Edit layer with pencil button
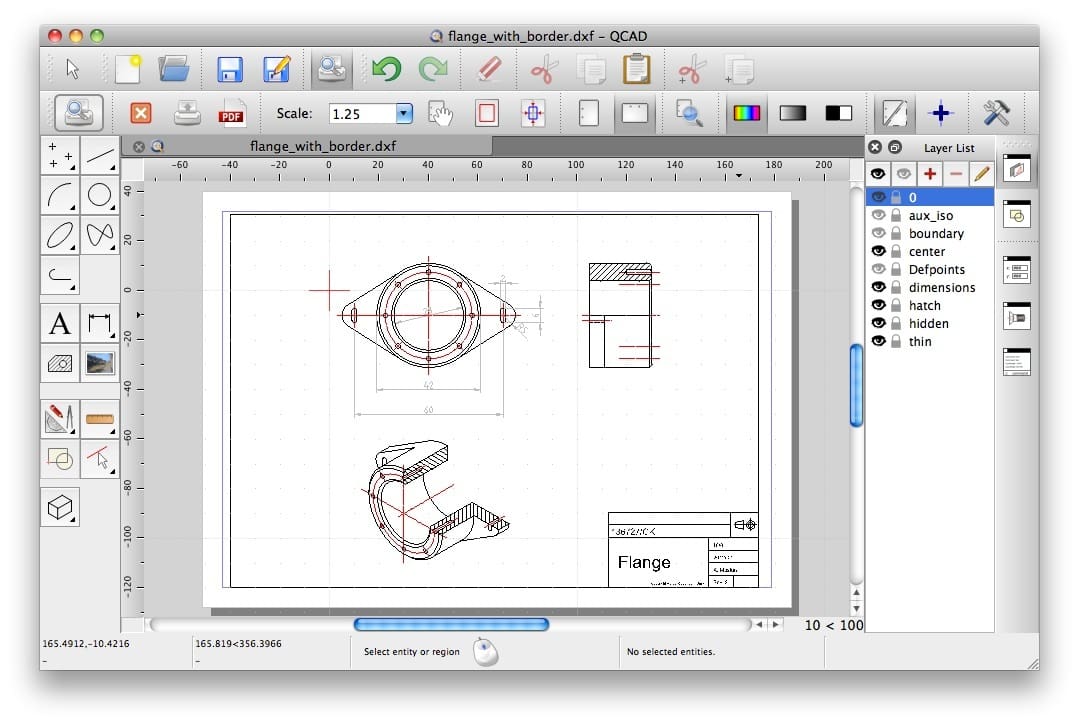Screen dimensions: 1079x725 pyautogui.click(x=982, y=174)
